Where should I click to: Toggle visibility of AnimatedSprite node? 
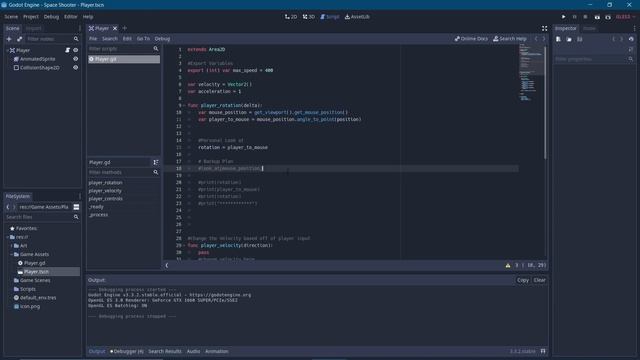click(x=76, y=59)
